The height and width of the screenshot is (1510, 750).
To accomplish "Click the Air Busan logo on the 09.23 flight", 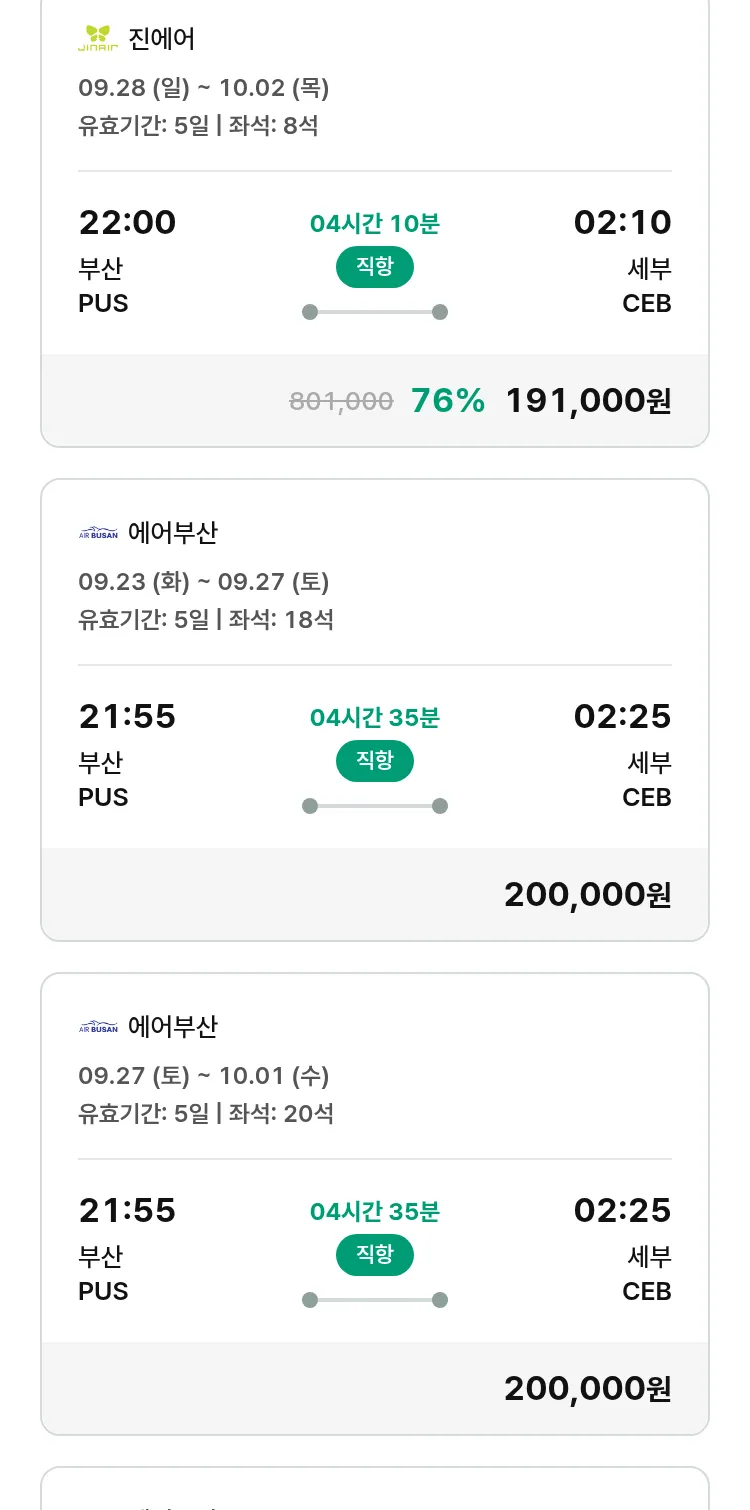I will coord(98,533).
